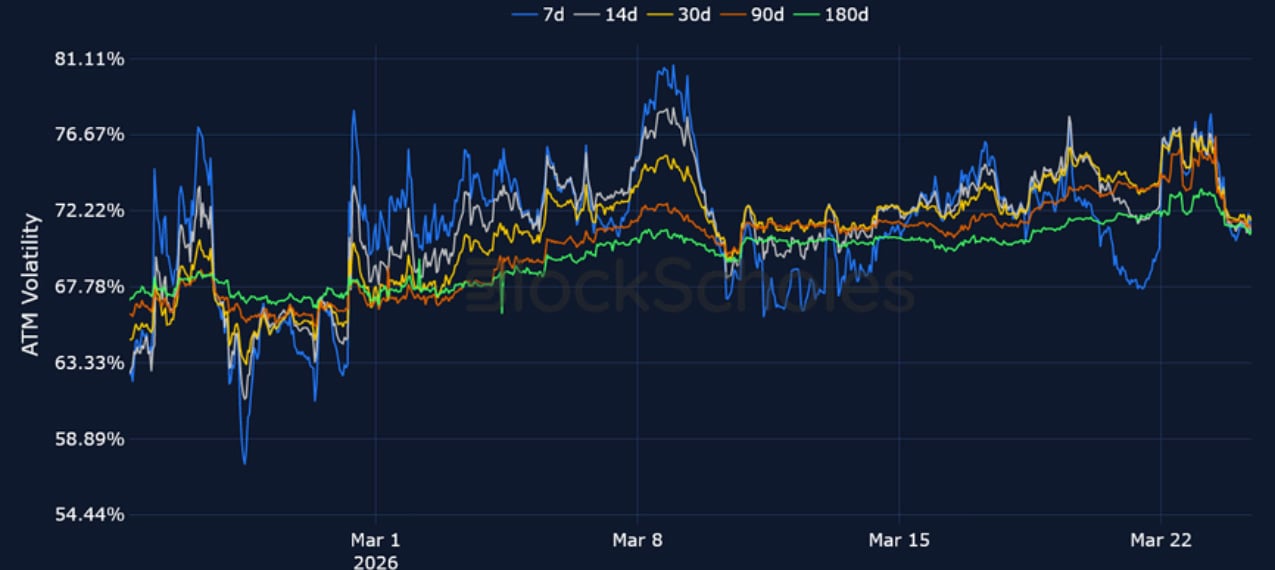Select the 63.33% y-axis label
Image resolution: width=1275 pixels, height=570 pixels.
[x=89, y=363]
